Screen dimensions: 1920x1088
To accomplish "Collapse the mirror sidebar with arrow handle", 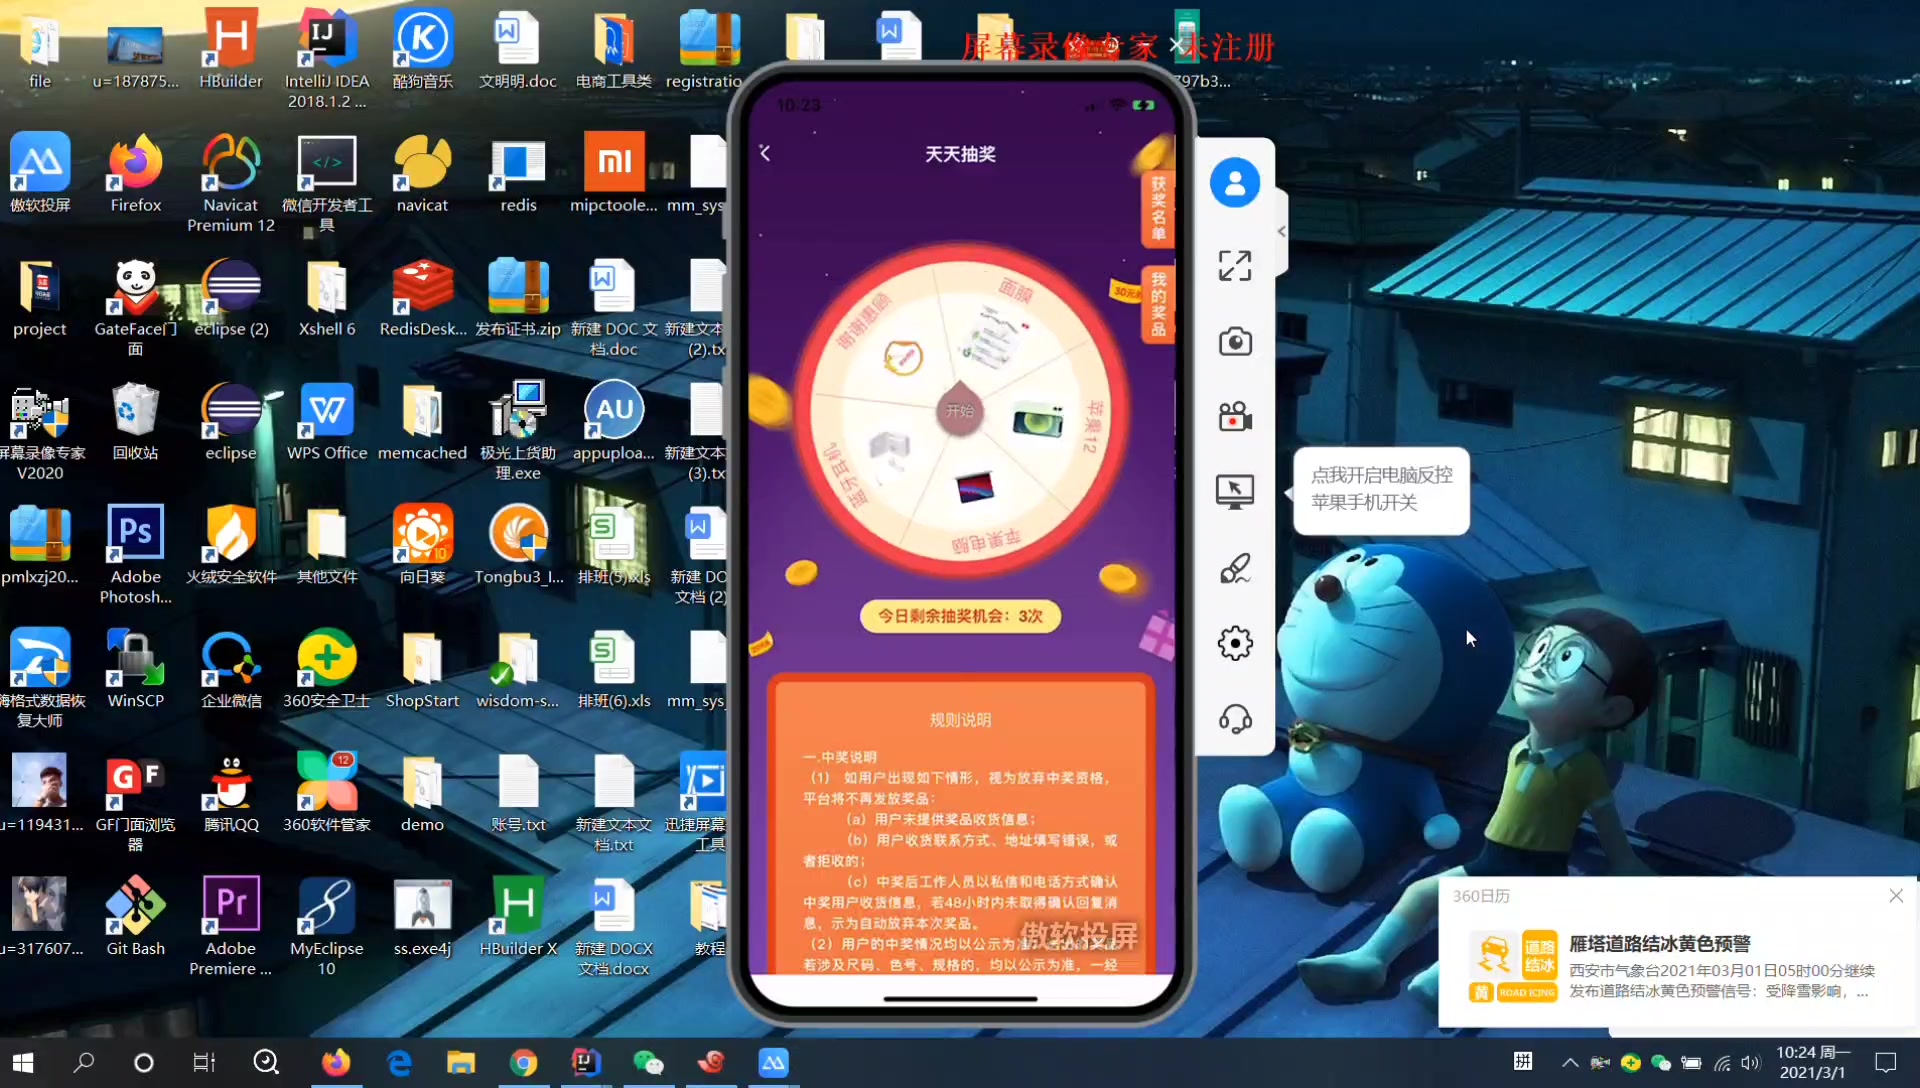I will (x=1281, y=231).
